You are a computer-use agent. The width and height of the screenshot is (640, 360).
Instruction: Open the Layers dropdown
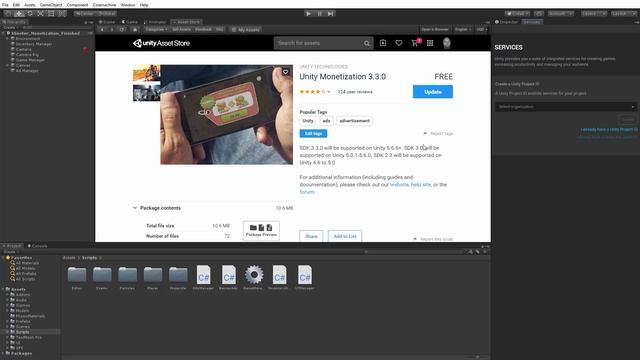point(594,13)
